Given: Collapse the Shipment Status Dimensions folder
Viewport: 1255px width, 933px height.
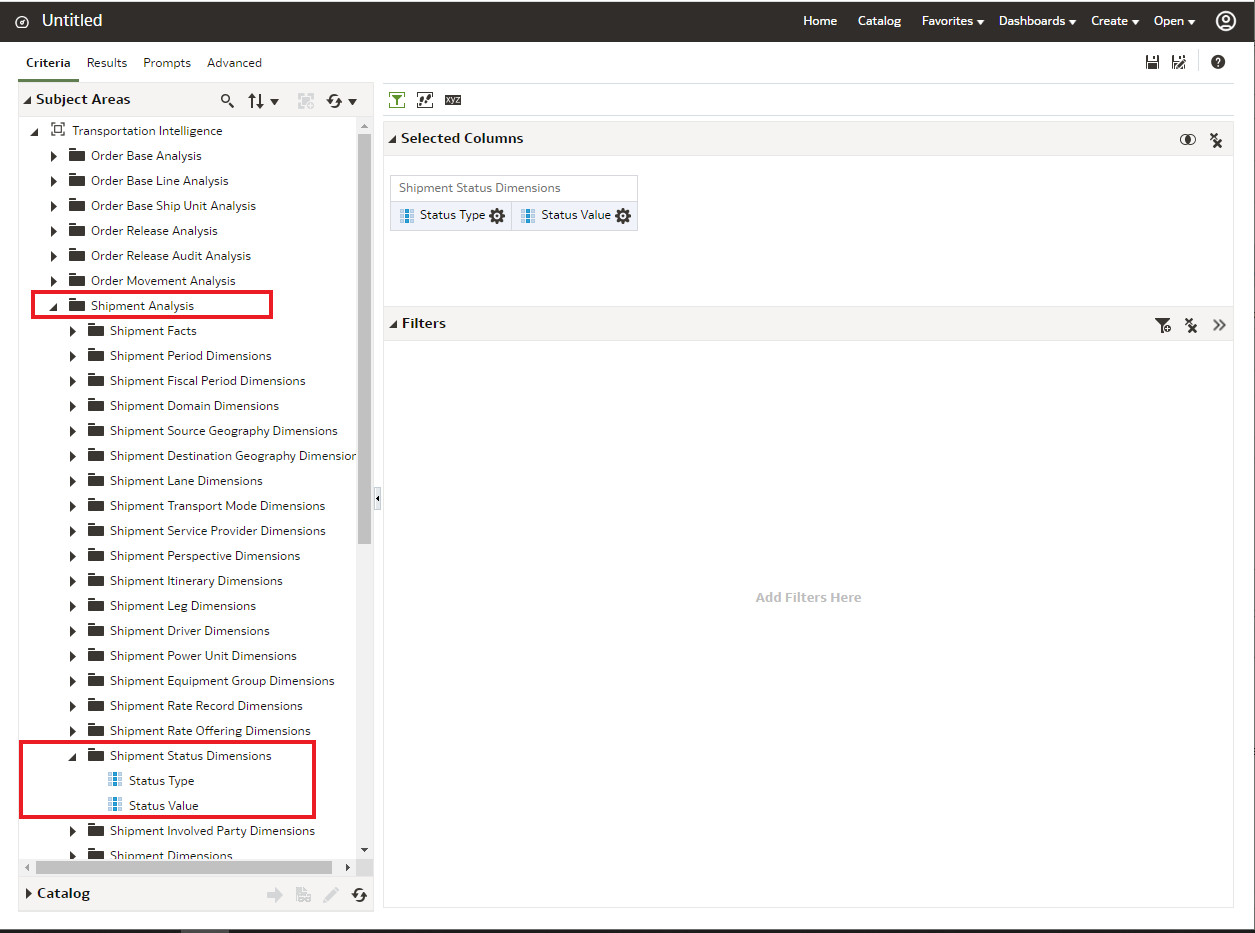Looking at the screenshot, I should pyautogui.click(x=73, y=757).
